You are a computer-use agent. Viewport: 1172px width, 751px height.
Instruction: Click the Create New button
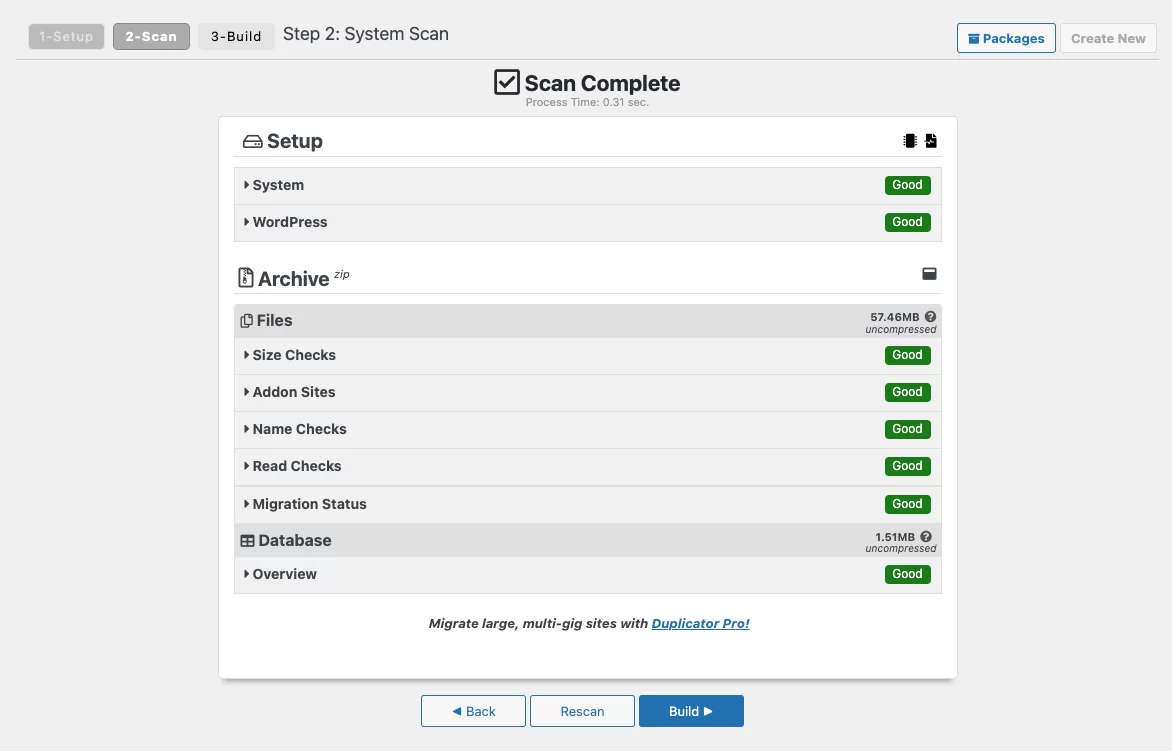pos(1108,38)
